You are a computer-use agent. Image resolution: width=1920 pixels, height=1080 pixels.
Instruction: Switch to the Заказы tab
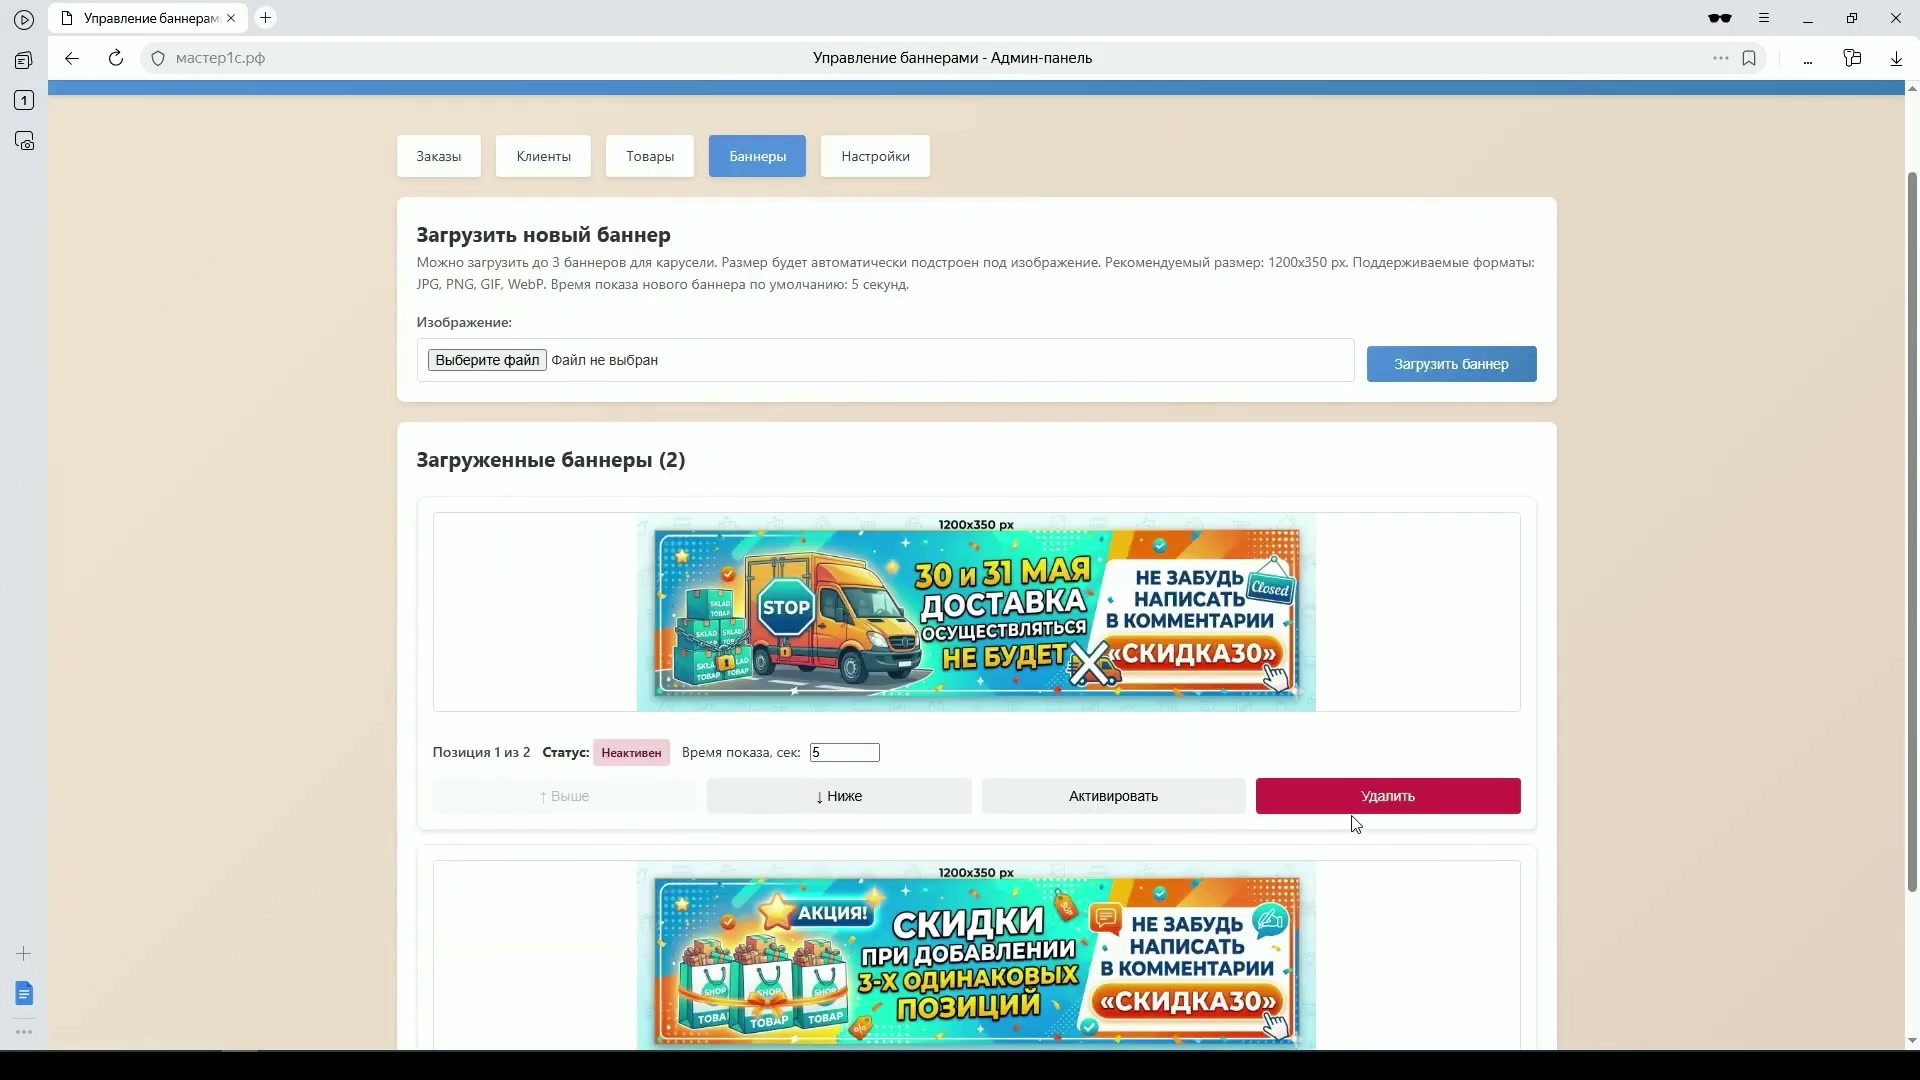pyautogui.click(x=439, y=156)
